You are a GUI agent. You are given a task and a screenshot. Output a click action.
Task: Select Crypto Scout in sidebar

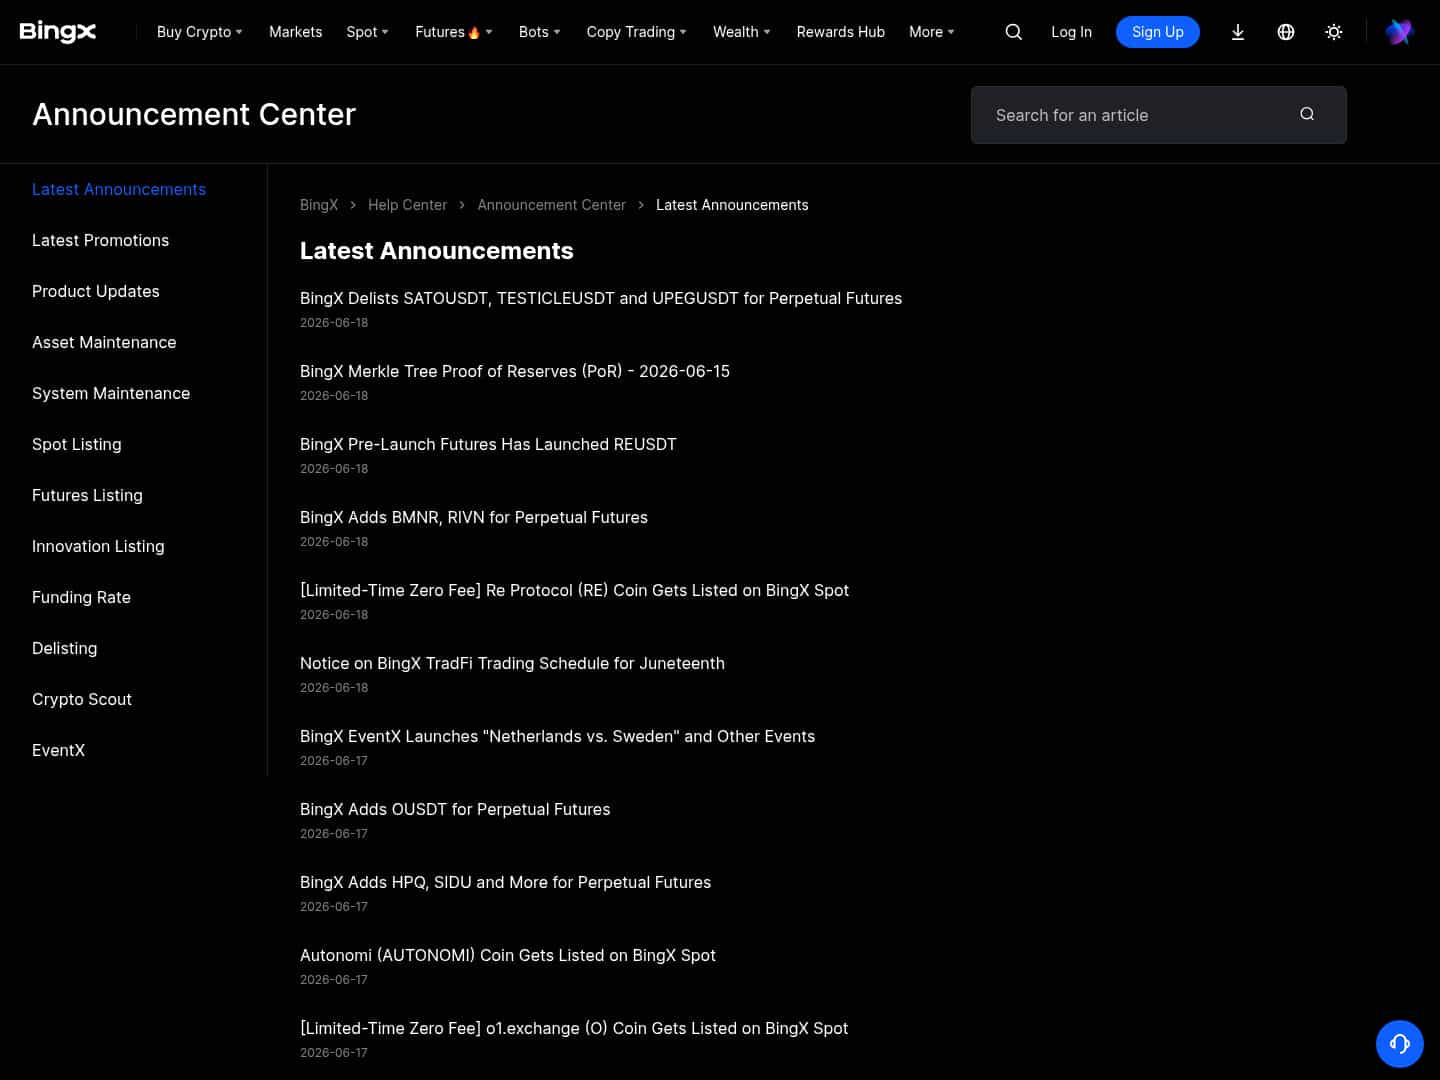click(x=82, y=699)
